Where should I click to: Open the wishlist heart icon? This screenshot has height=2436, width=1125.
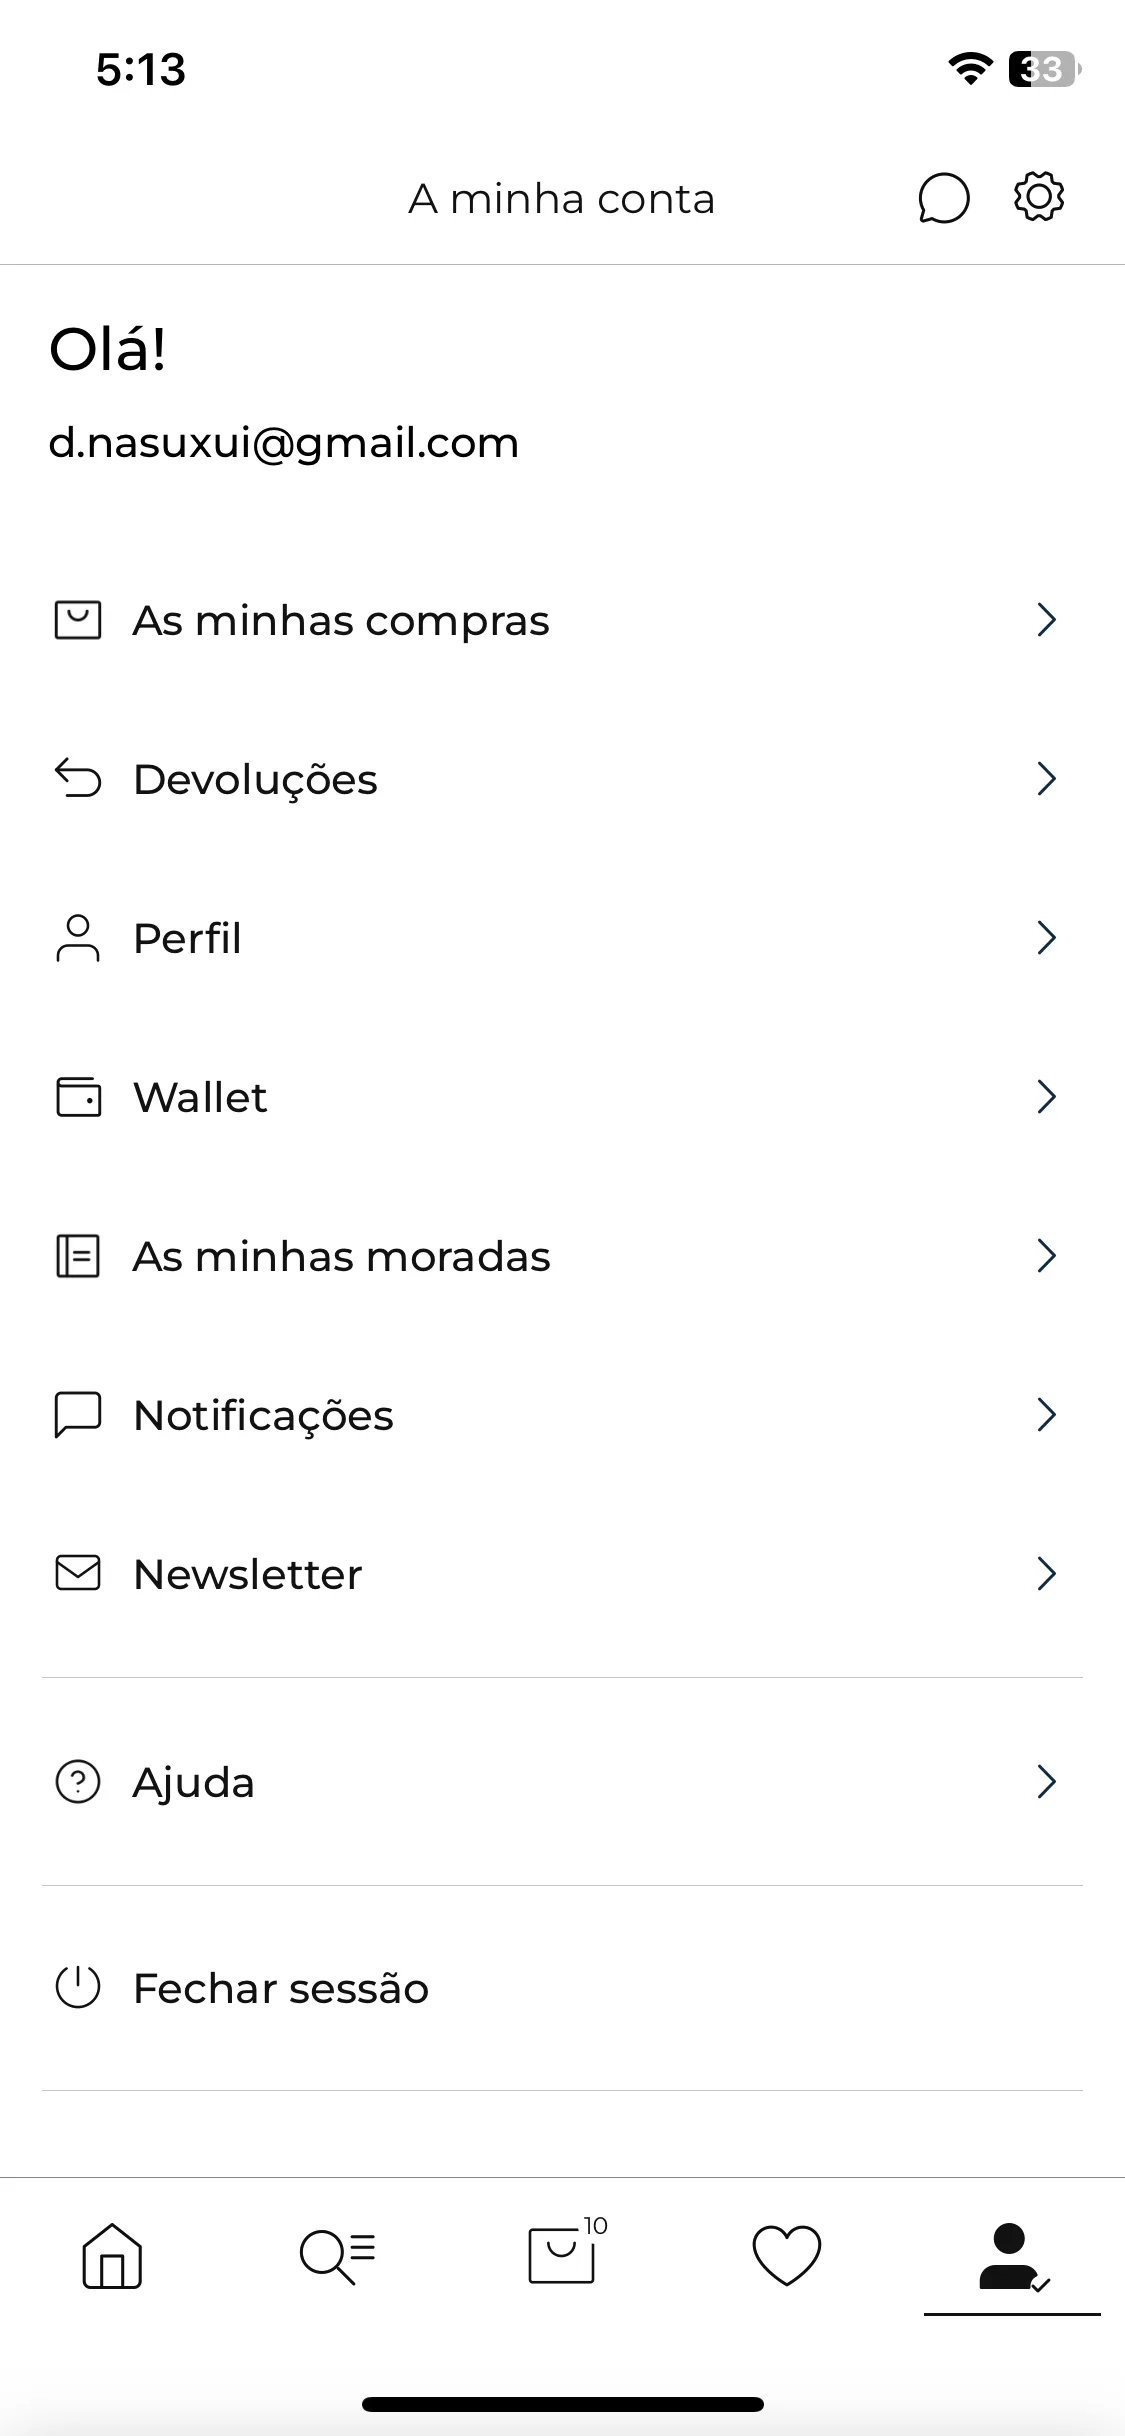tap(787, 2255)
